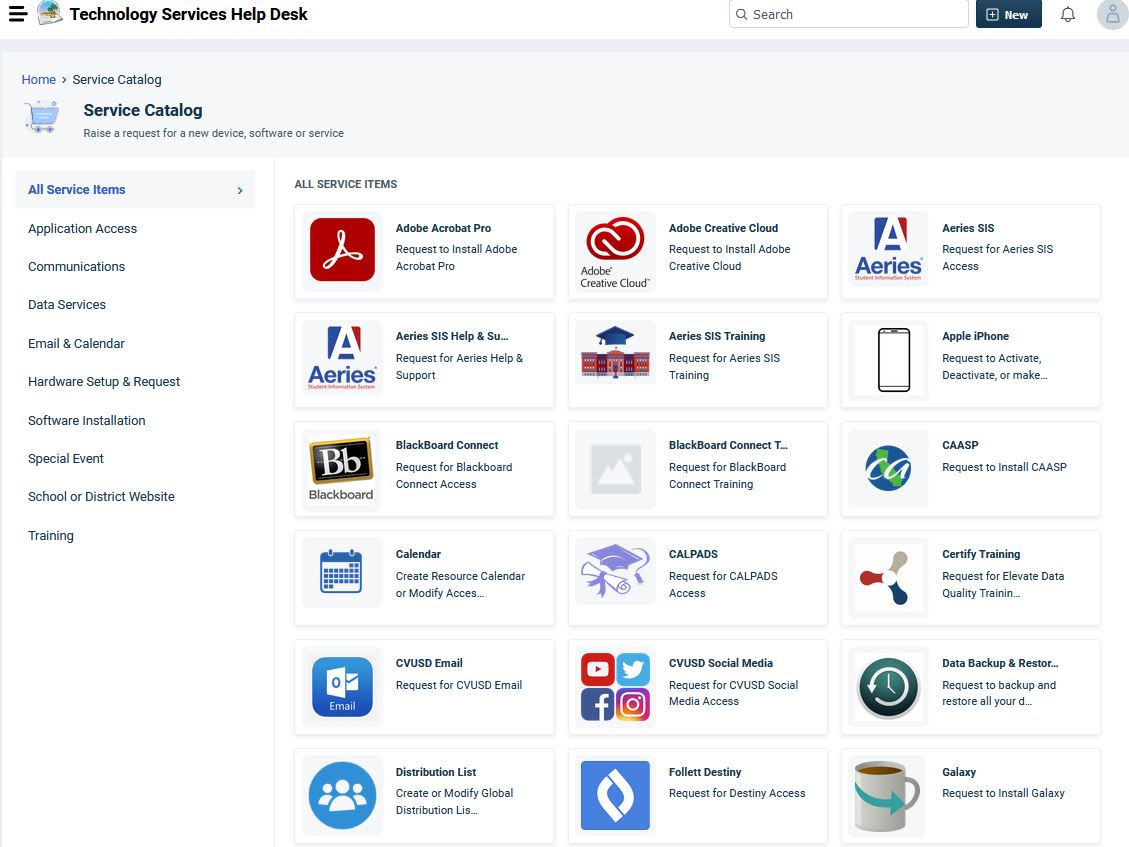Click the CVUSD Email Outlook icon

342,686
